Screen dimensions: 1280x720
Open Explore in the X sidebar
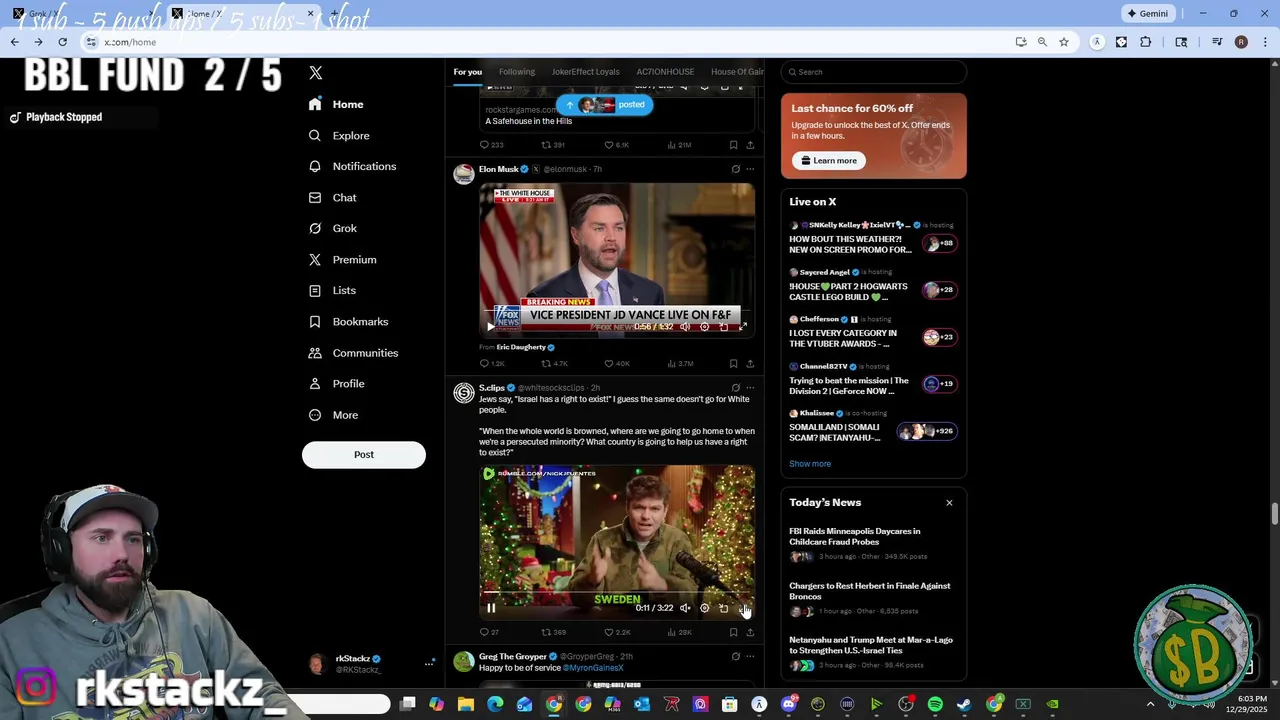(x=339, y=135)
